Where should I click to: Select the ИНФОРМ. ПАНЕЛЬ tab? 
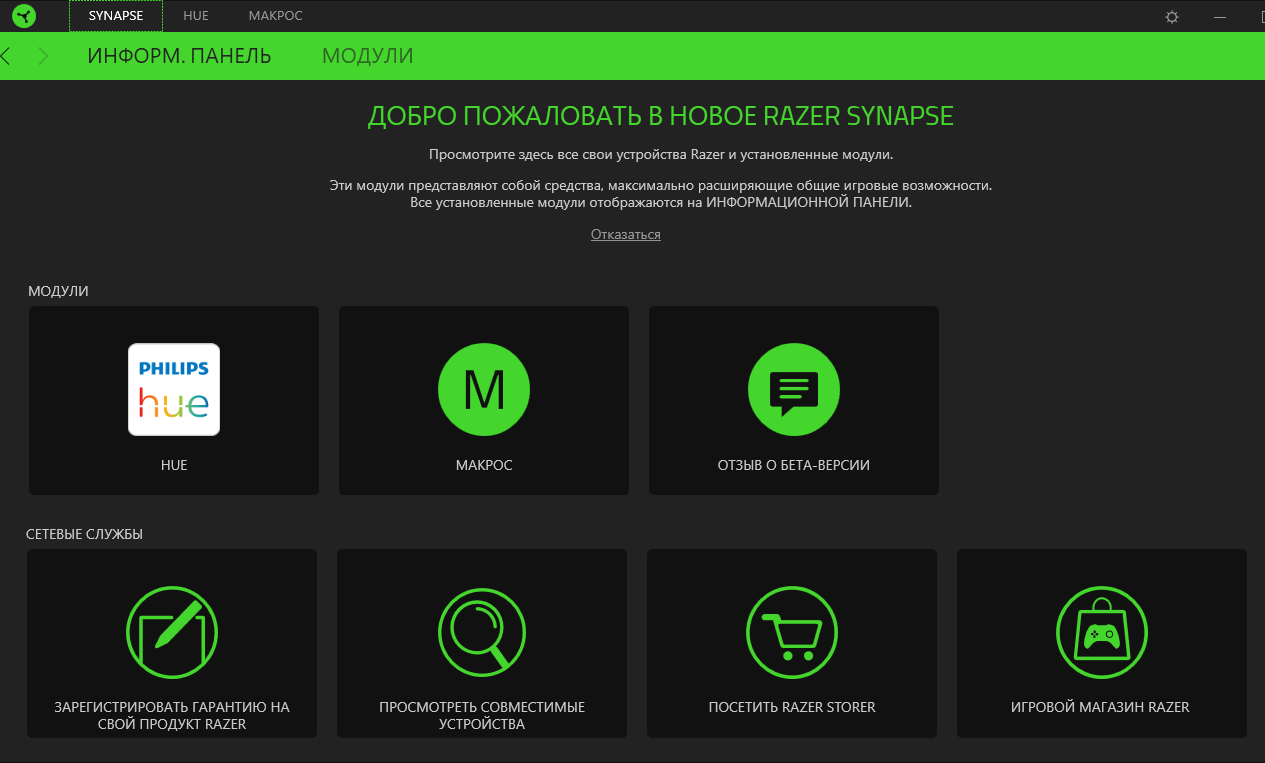point(179,56)
